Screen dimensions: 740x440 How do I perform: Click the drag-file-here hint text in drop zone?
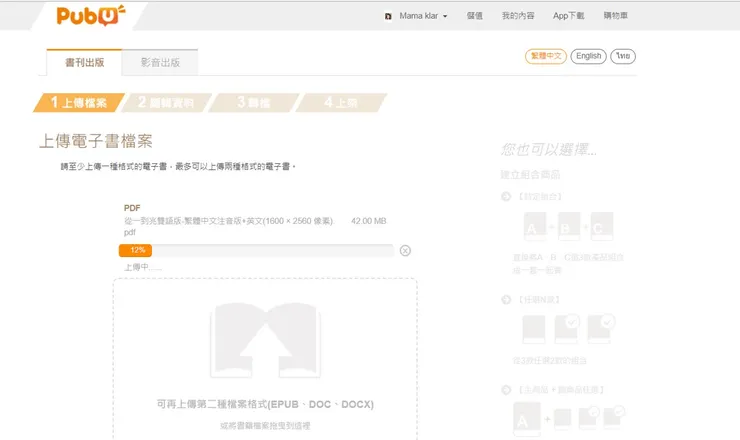tap(265, 425)
